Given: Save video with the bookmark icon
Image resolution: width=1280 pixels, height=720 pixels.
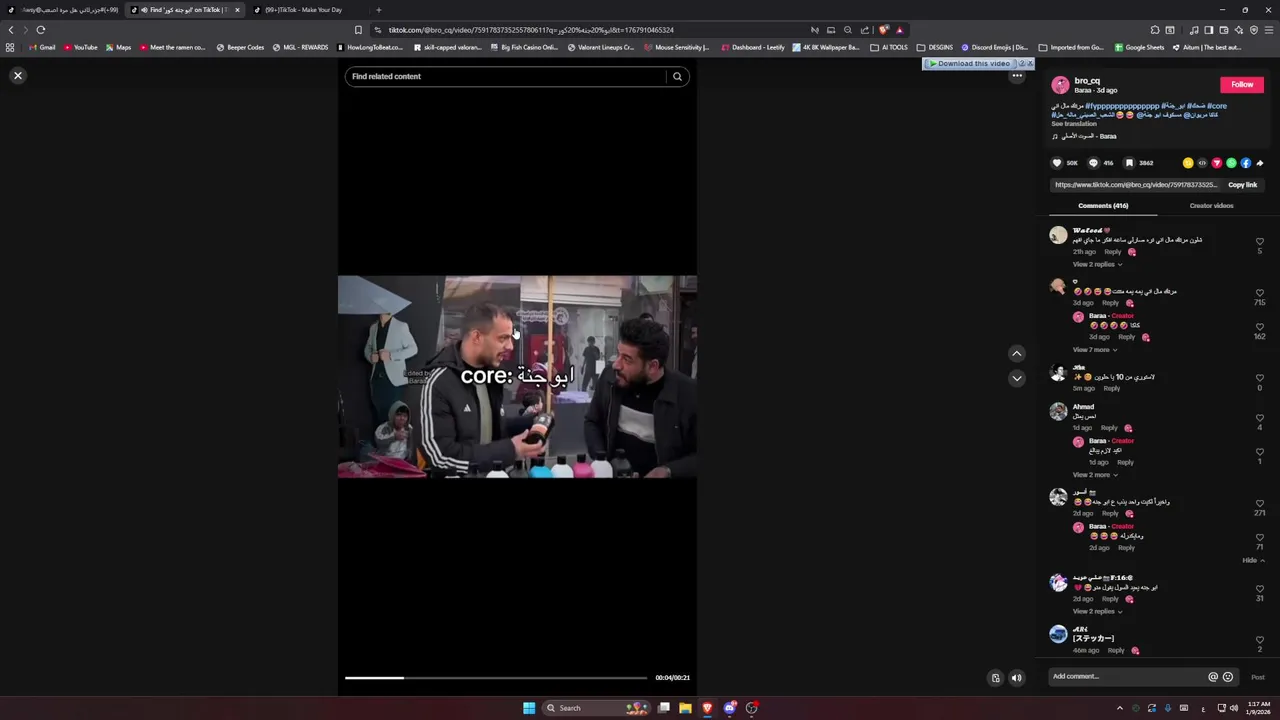Looking at the screenshot, I should point(1129,163).
